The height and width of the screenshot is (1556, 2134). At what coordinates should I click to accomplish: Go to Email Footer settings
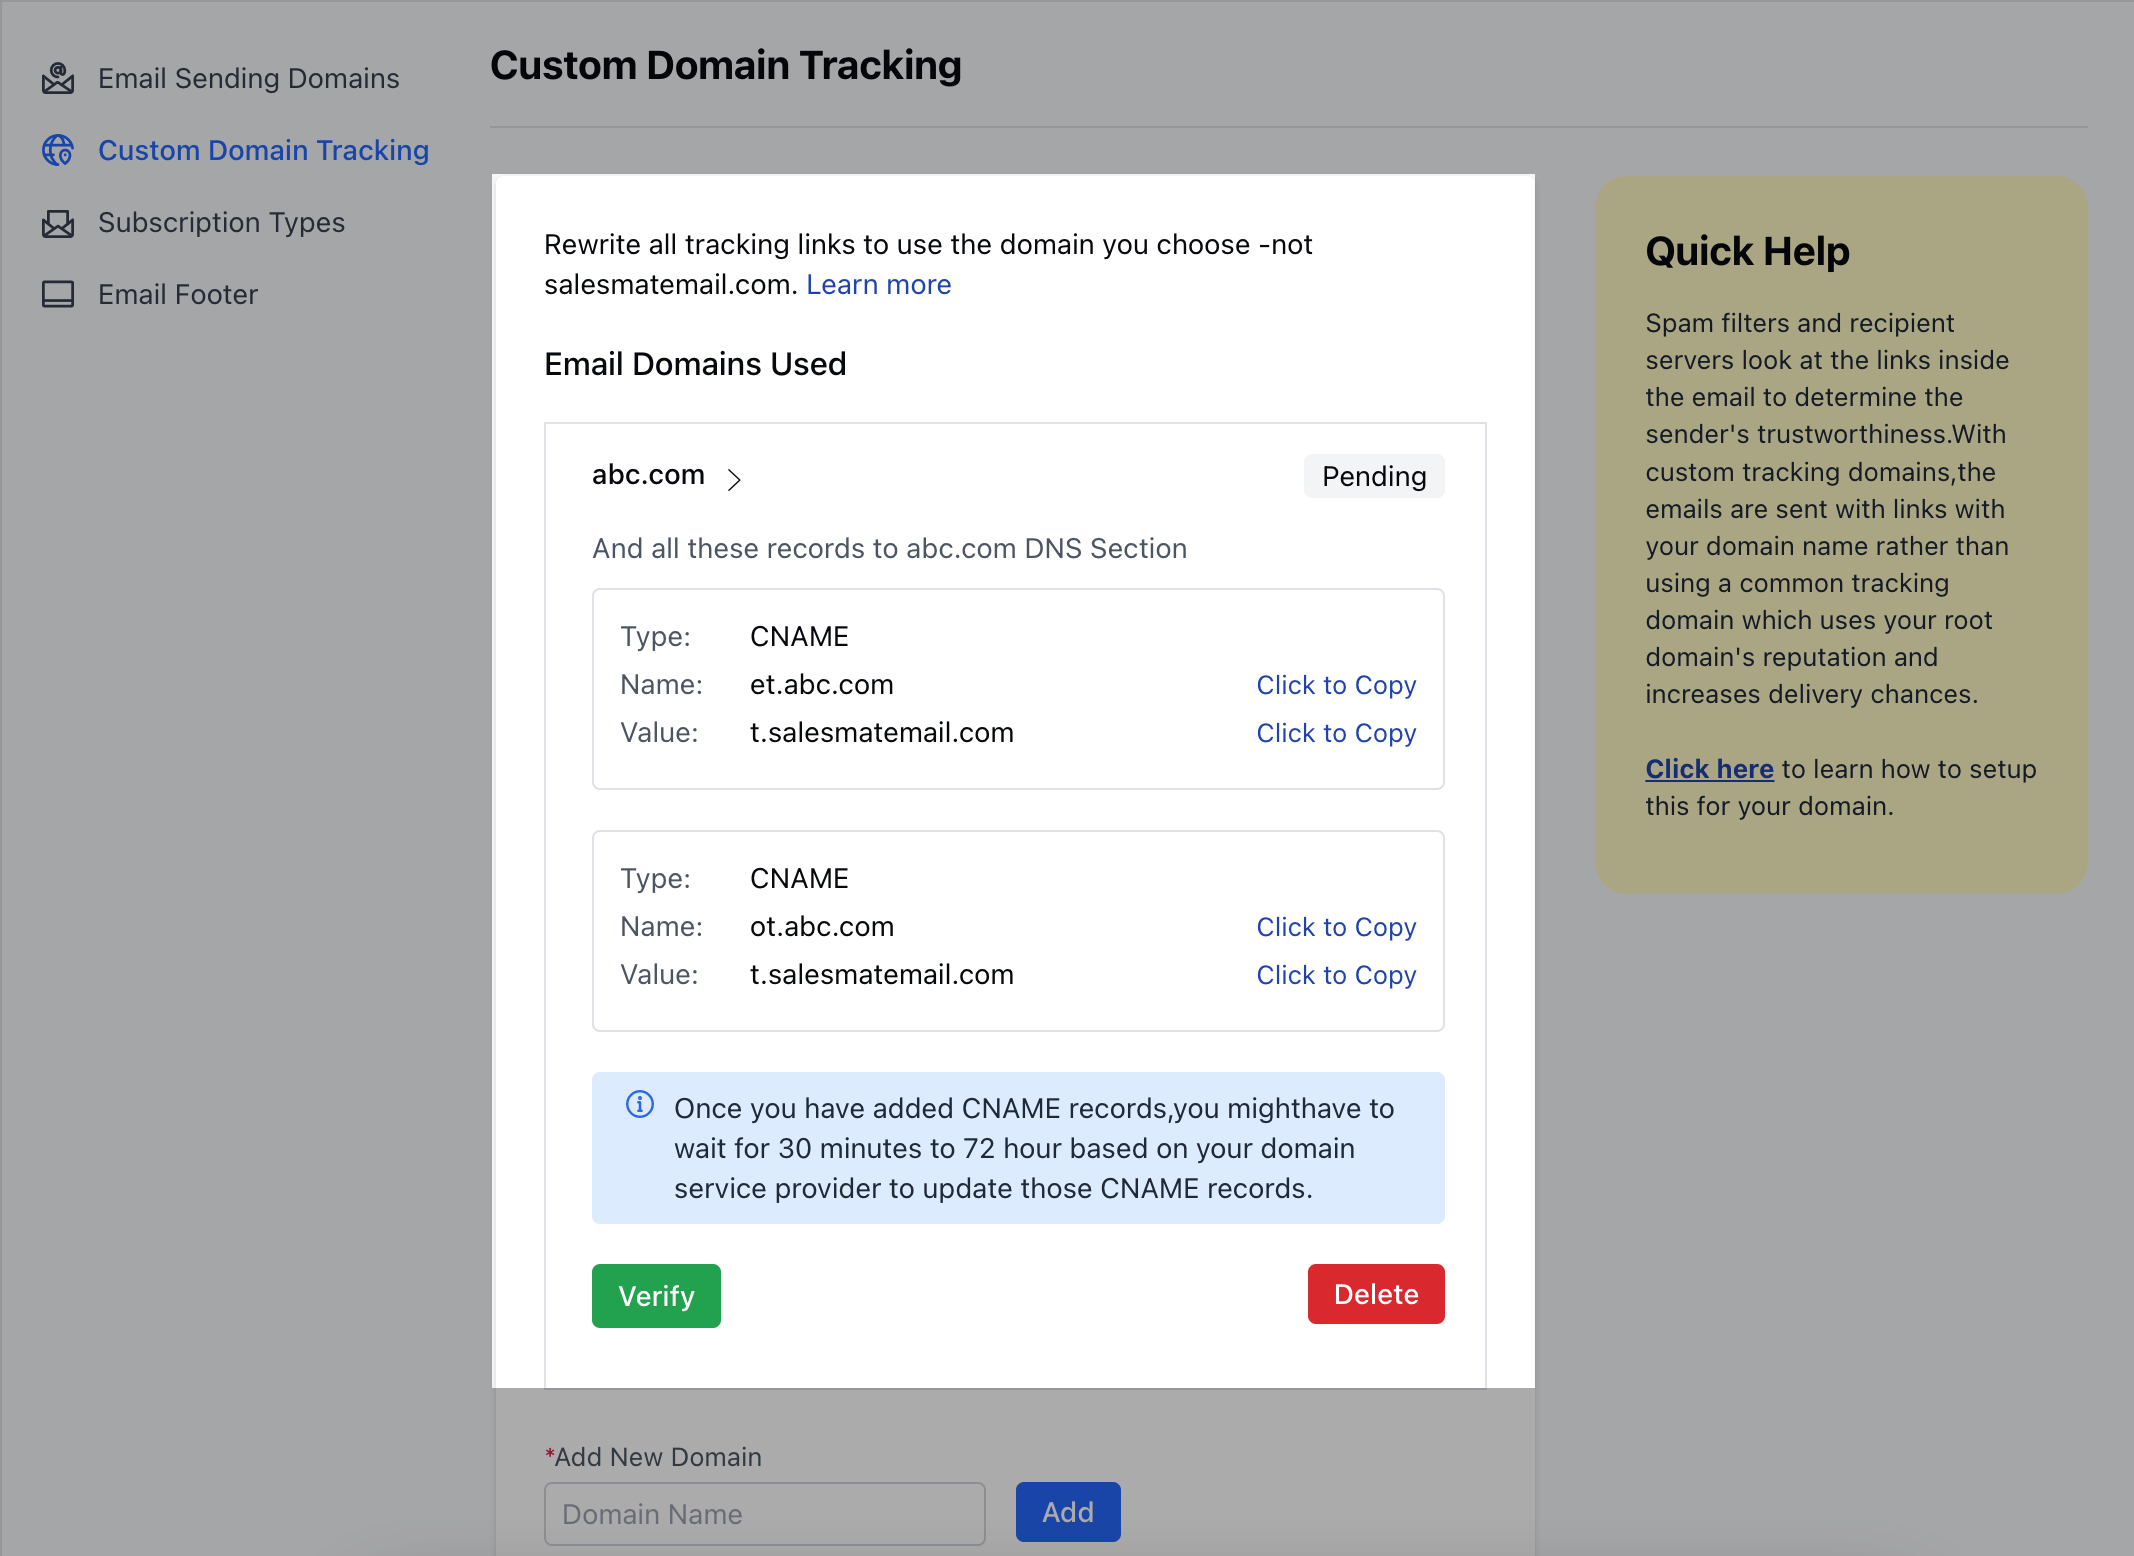tap(178, 294)
